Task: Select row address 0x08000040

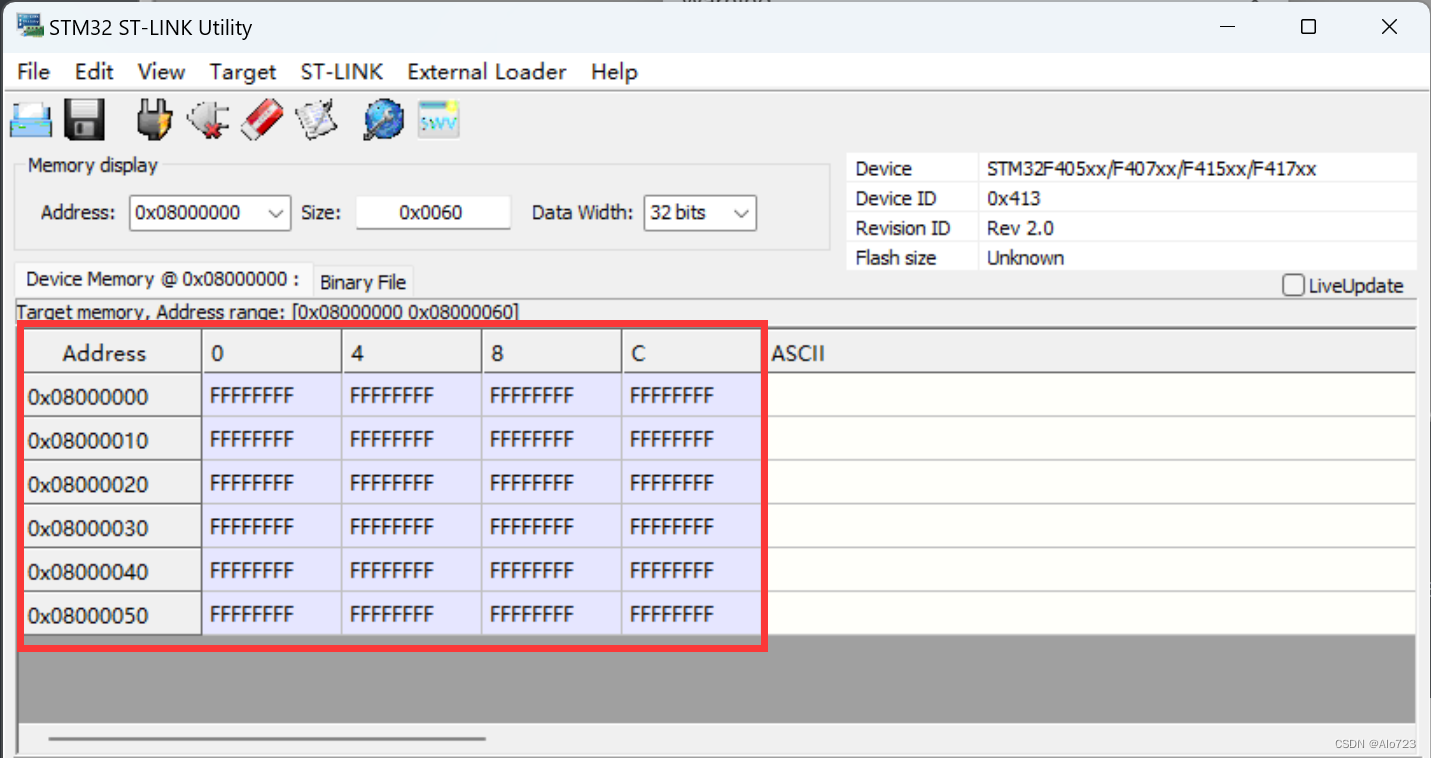Action: (112, 571)
